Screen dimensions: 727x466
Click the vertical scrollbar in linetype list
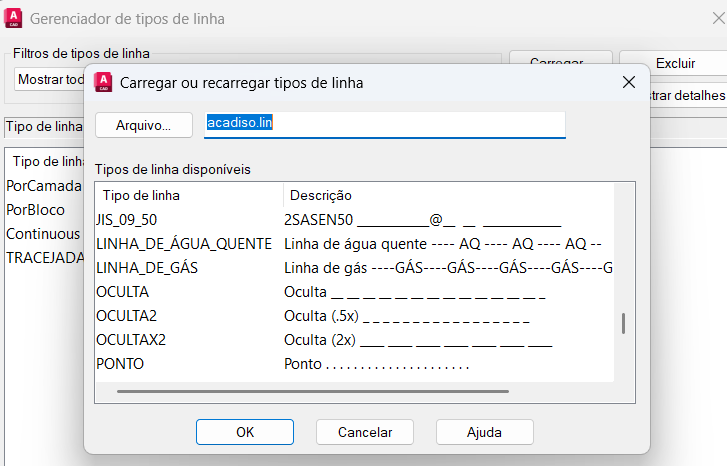pos(623,323)
